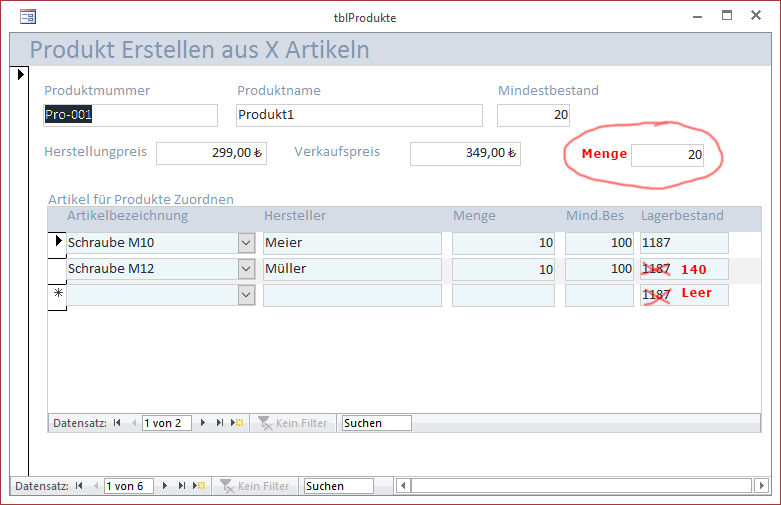Minimize the tblProdukte window

(697, 16)
